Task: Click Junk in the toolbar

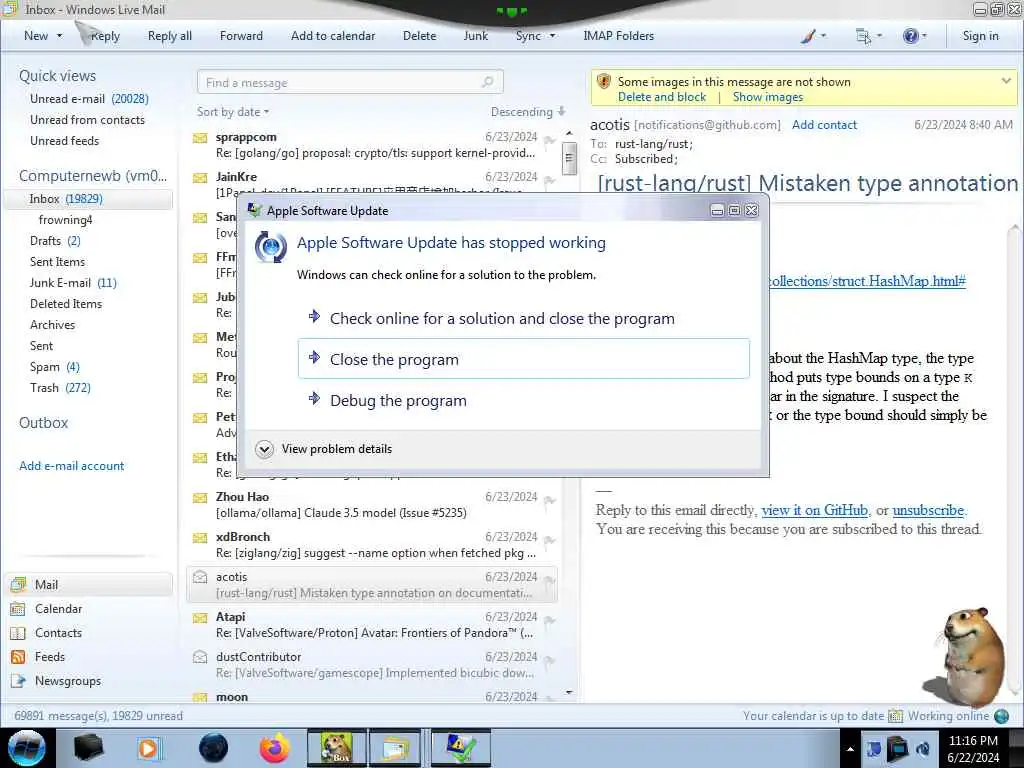Action: 475,36
